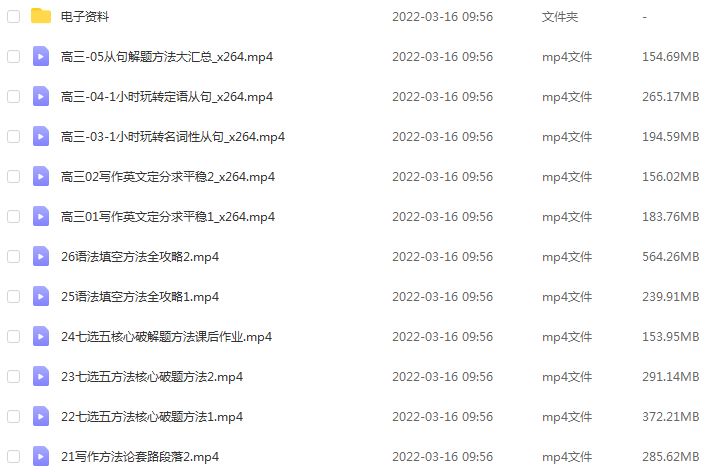The image size is (720, 472).
Task: Select checkbox for 高三02写作英文定分求平稳2 file
Action: point(14,176)
